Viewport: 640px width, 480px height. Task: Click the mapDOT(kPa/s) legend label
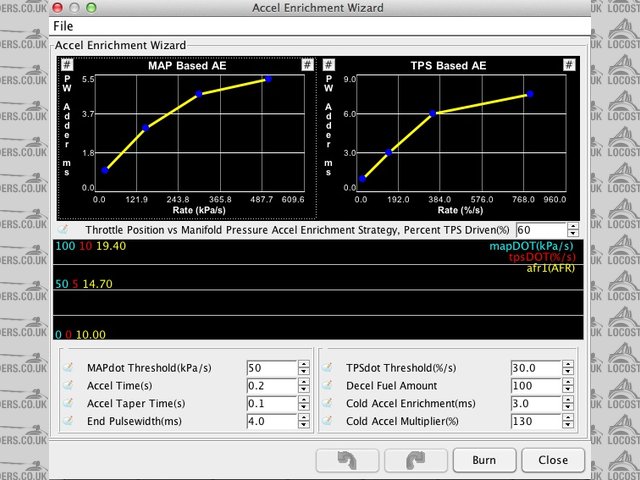click(531, 246)
